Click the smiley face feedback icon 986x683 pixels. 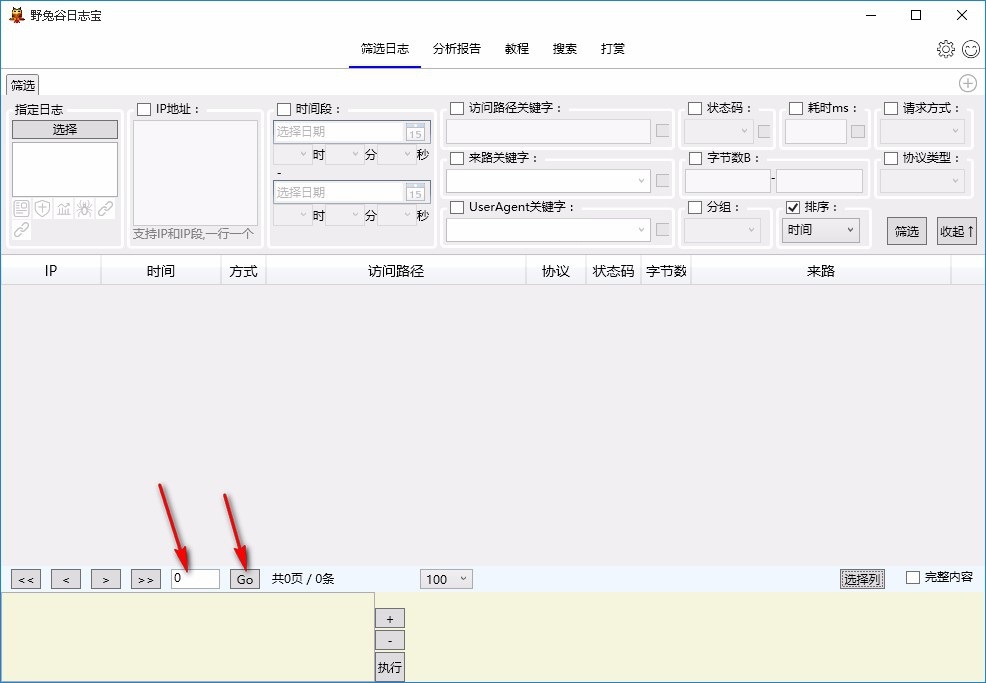(971, 49)
